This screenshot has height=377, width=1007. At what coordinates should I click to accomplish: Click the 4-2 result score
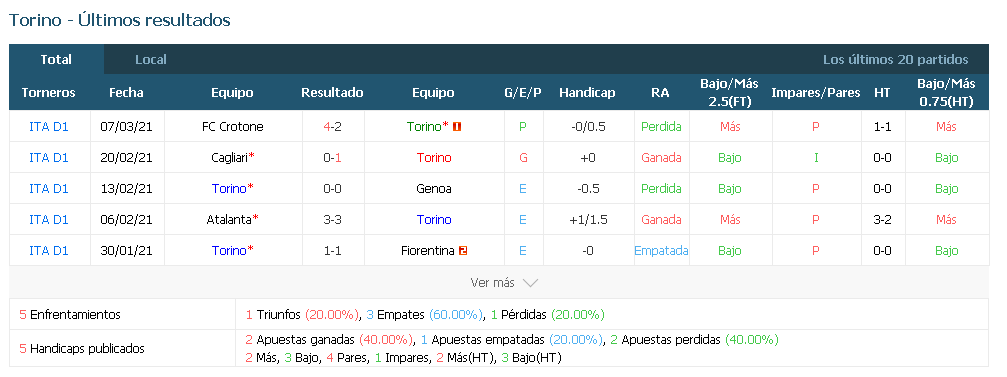(332, 127)
